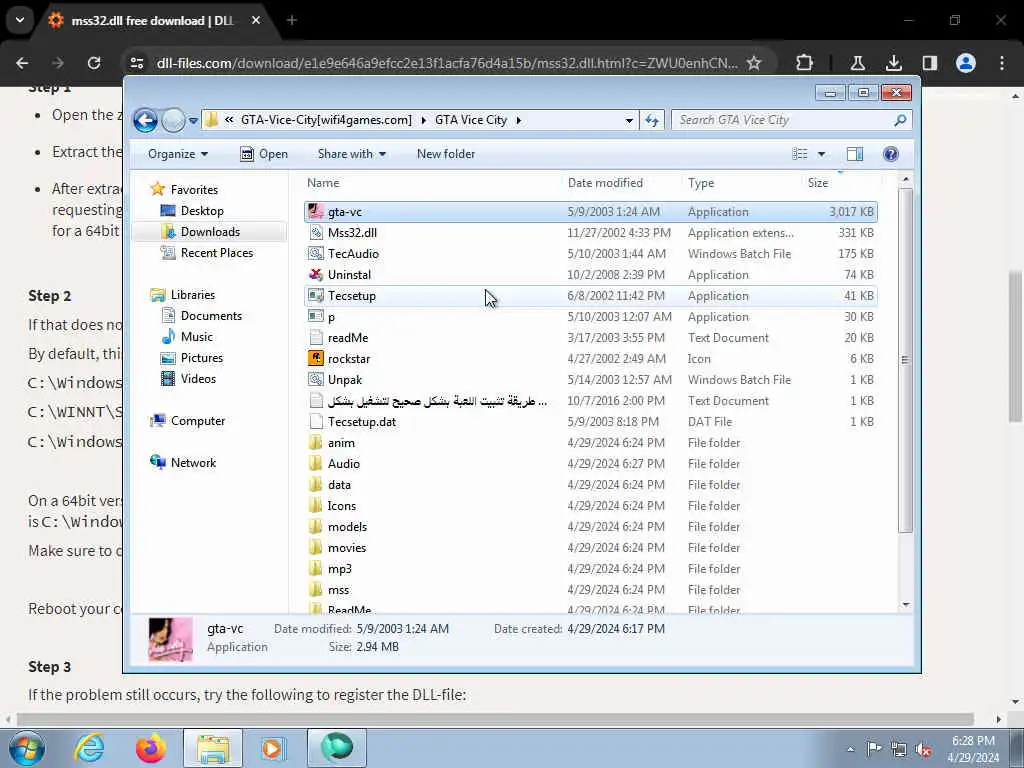Open the Pictures library
The height and width of the screenshot is (768, 1024).
point(201,358)
